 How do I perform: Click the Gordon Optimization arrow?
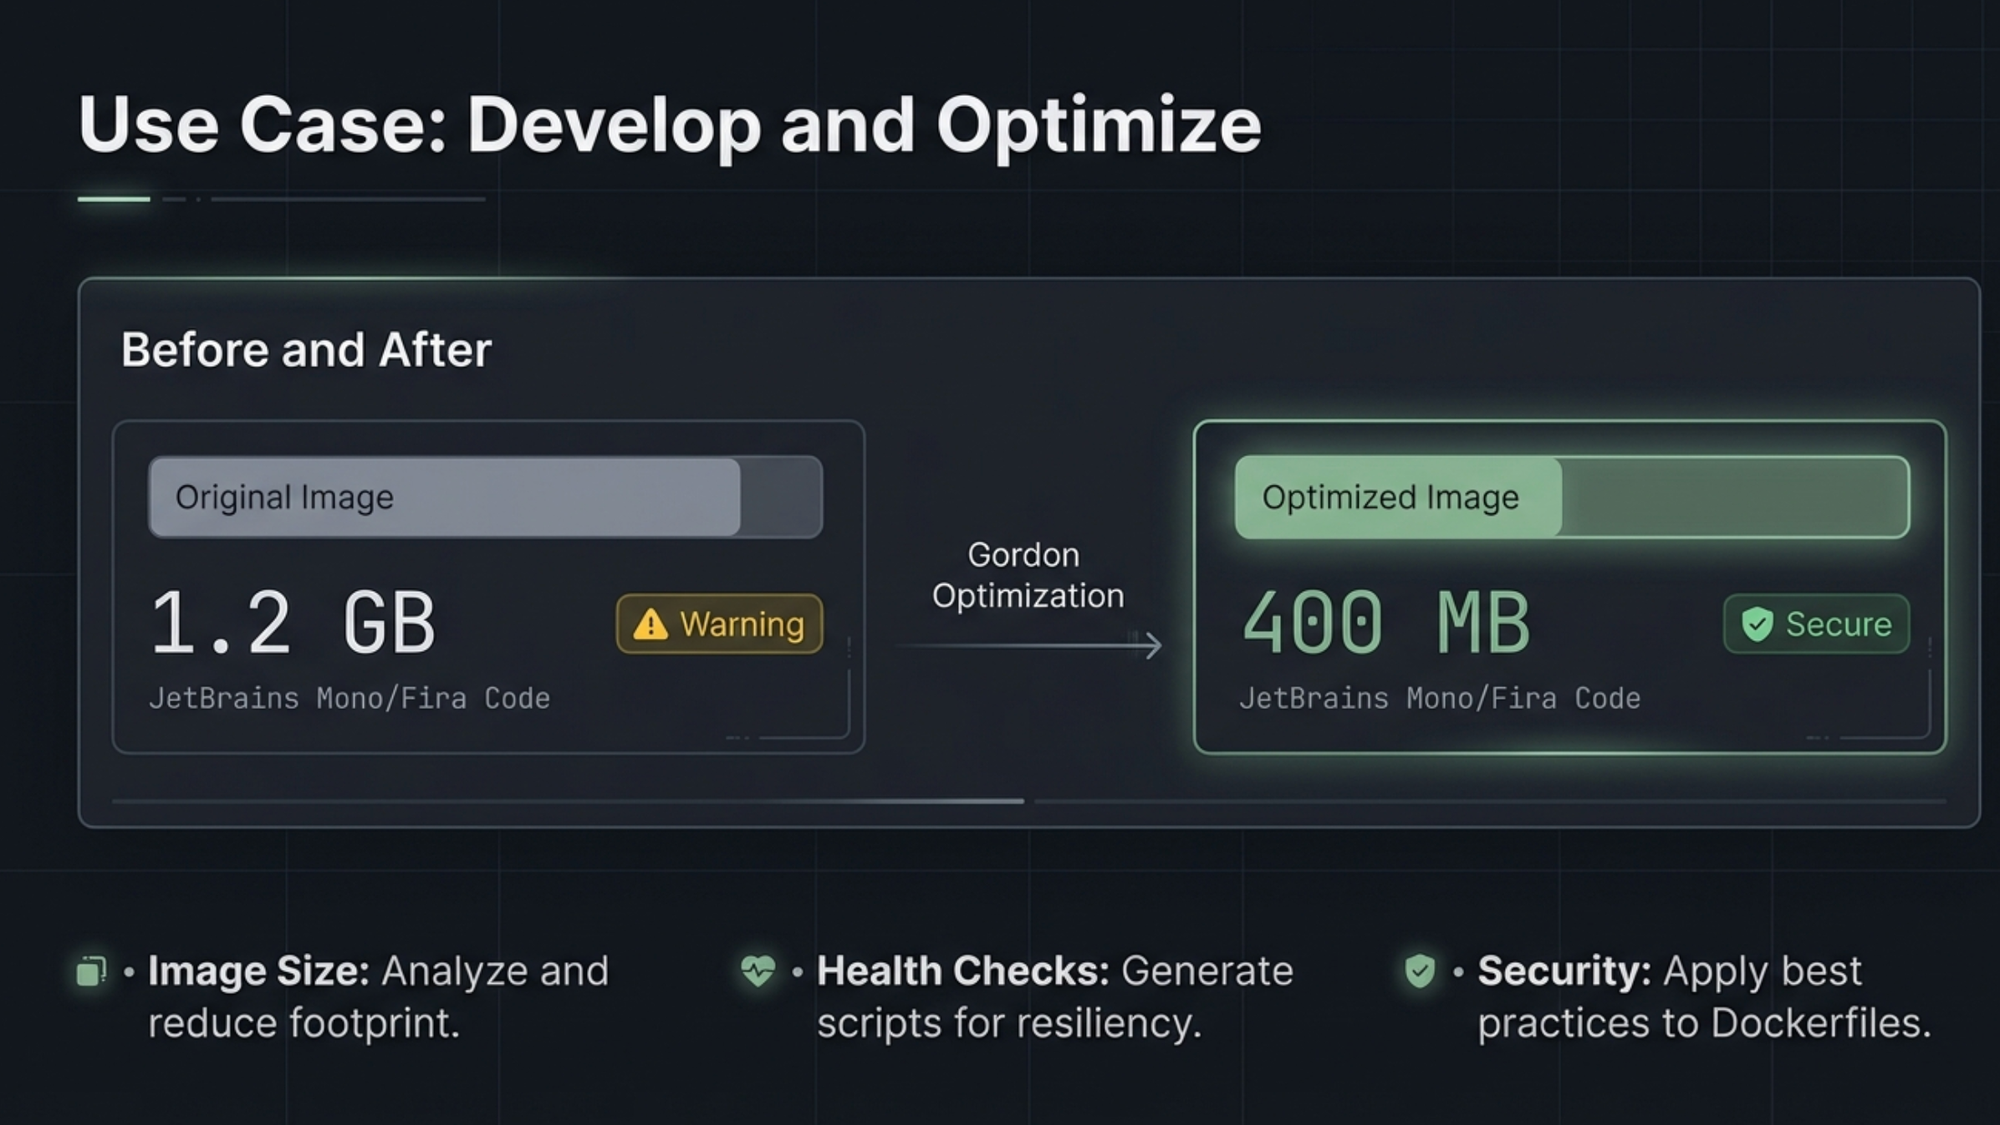(1030, 646)
